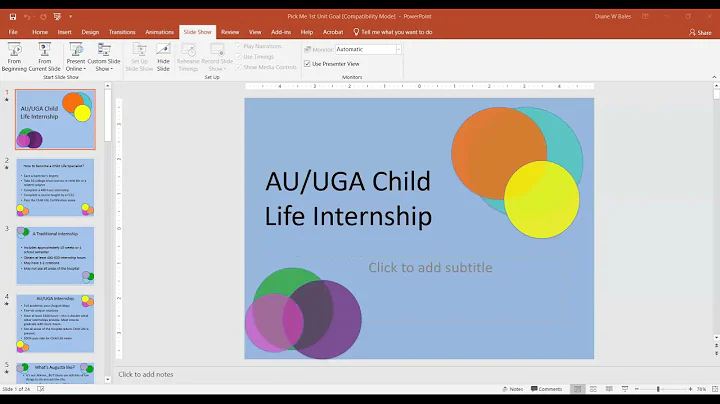
Task: Click the zoom slider handle
Action: 658,389
